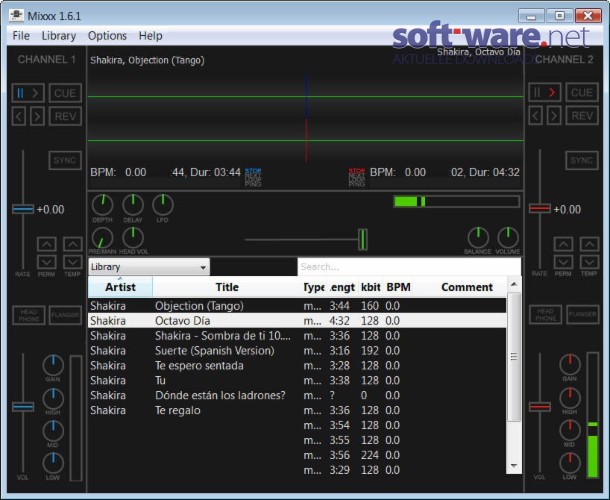Click Channel 1 play/pause button
610x500 pixels.
[x=28, y=93]
